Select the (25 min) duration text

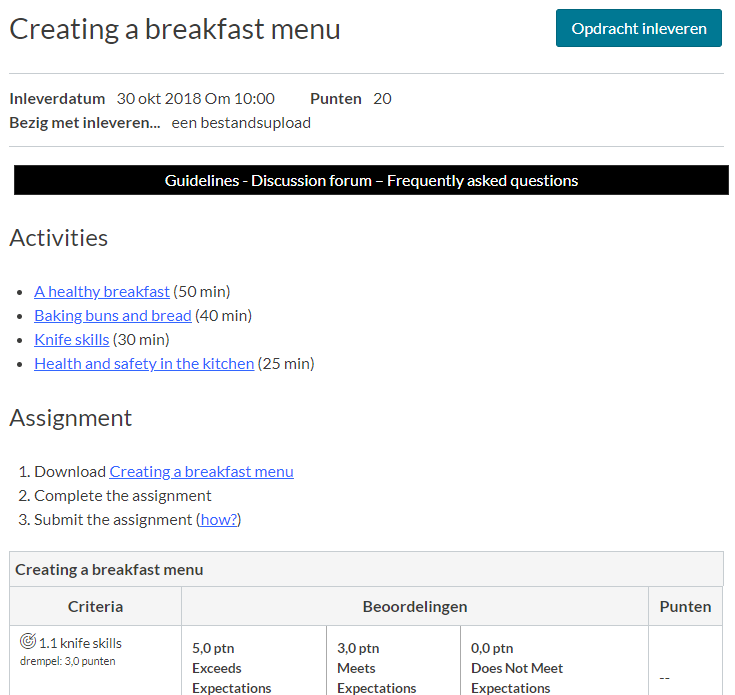click(286, 363)
